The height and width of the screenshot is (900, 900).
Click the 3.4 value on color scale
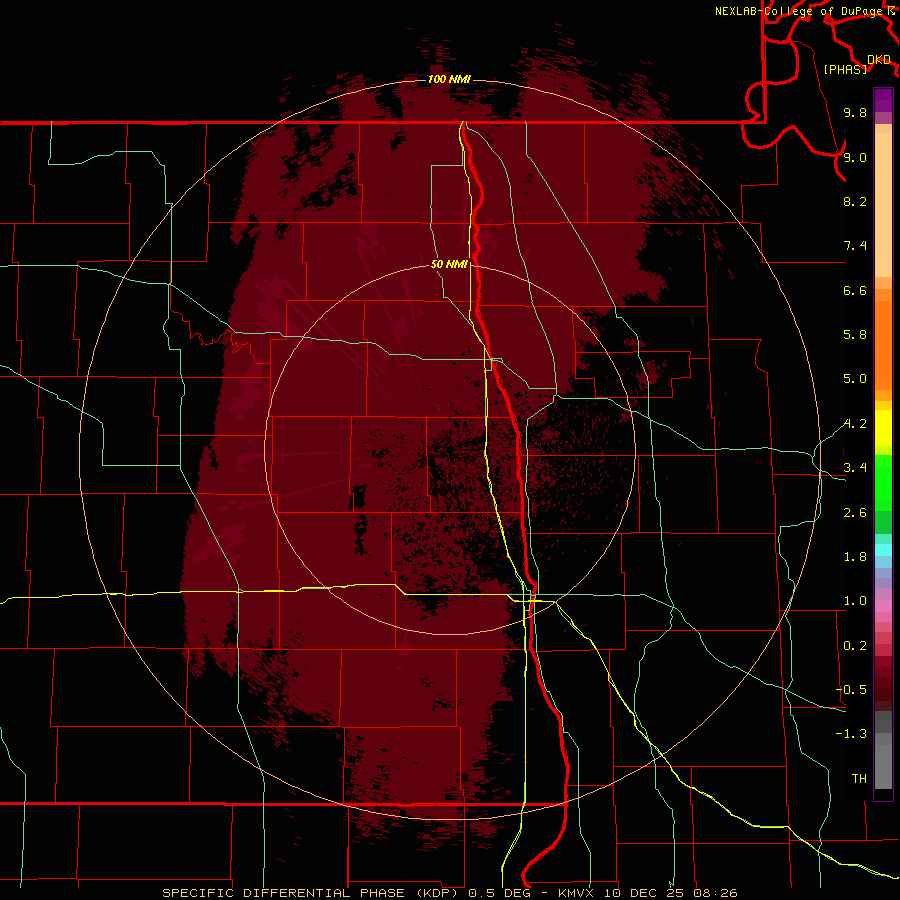pyautogui.click(x=855, y=468)
